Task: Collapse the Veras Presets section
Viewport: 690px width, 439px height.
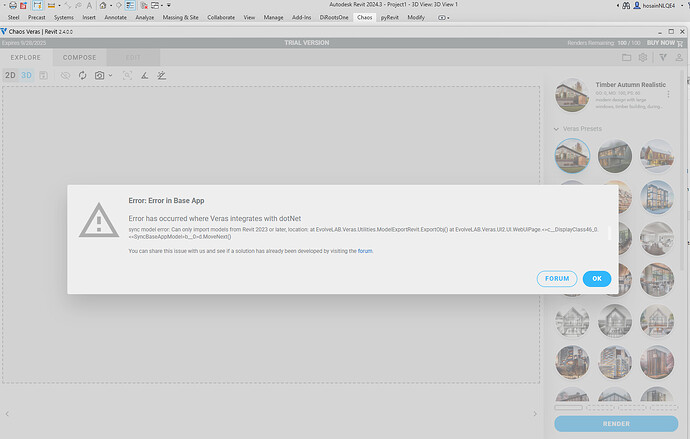Action: [555, 129]
